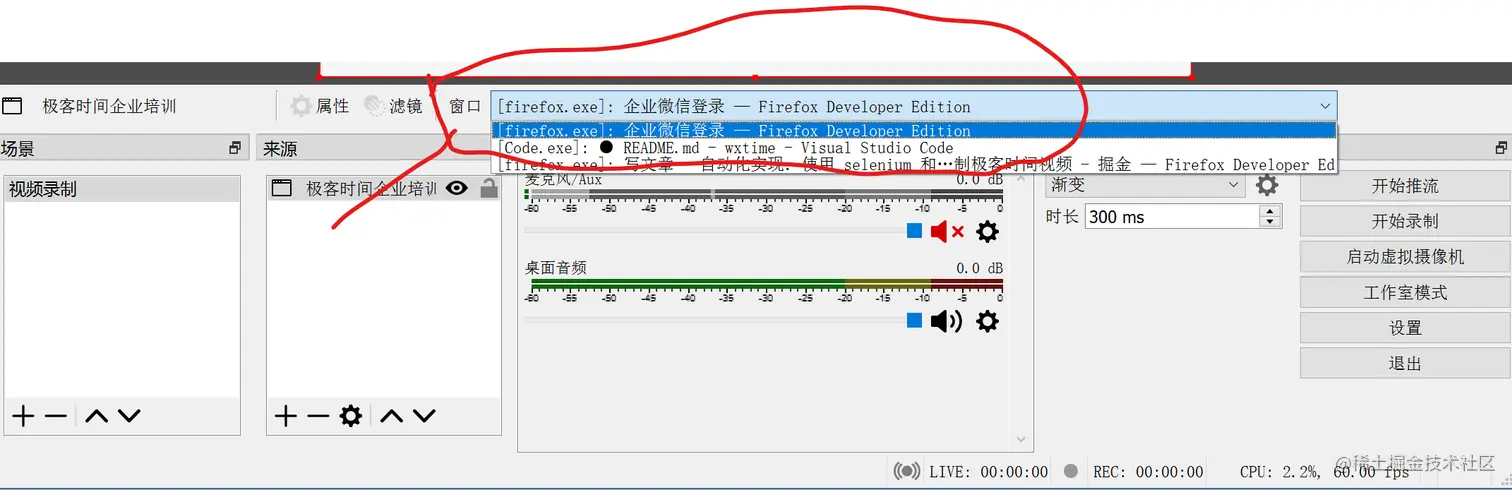Float the controls dock with its popout icon

[1501, 148]
